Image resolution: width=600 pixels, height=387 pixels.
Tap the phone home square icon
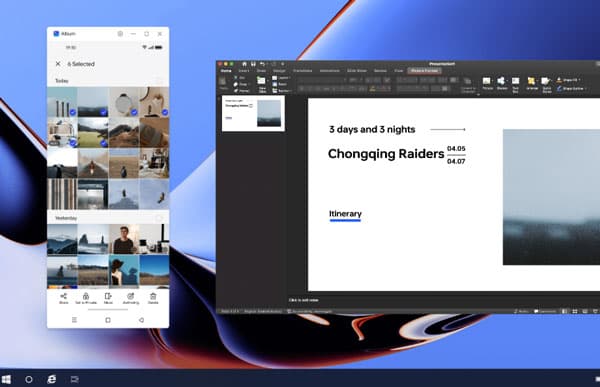pyautogui.click(x=108, y=320)
